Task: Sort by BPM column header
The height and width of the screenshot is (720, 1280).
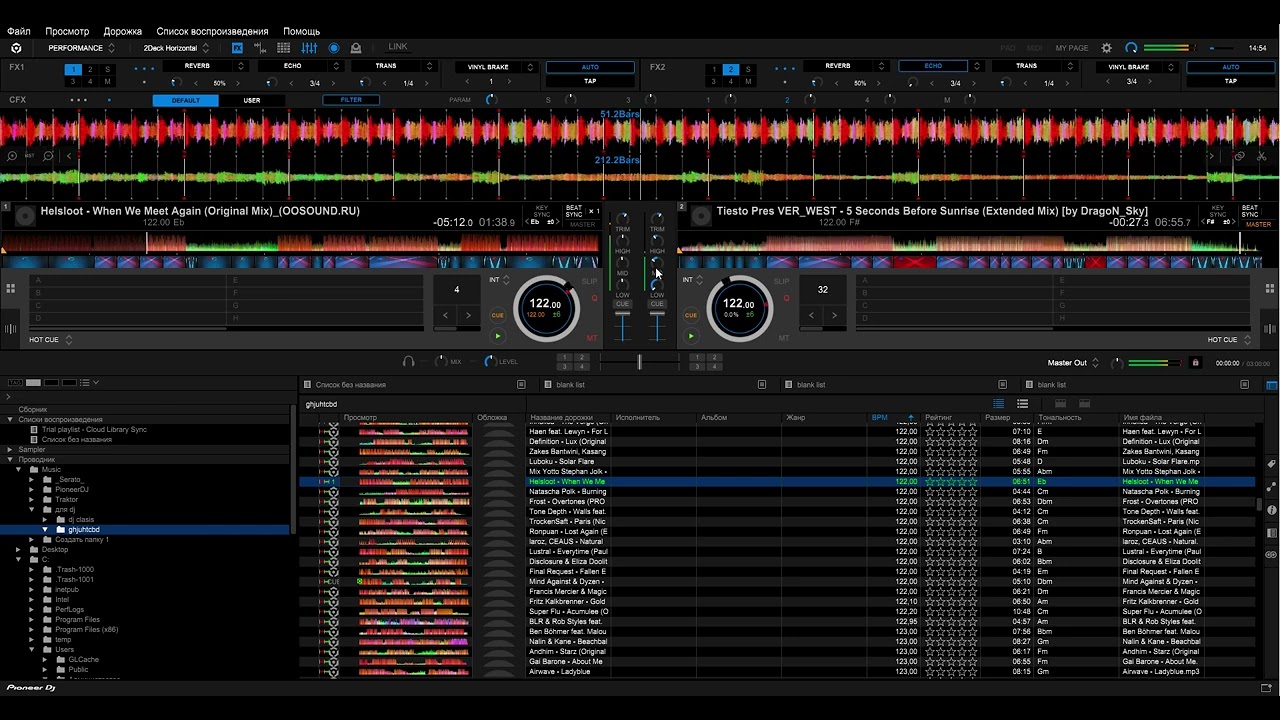Action: pyautogui.click(x=893, y=417)
